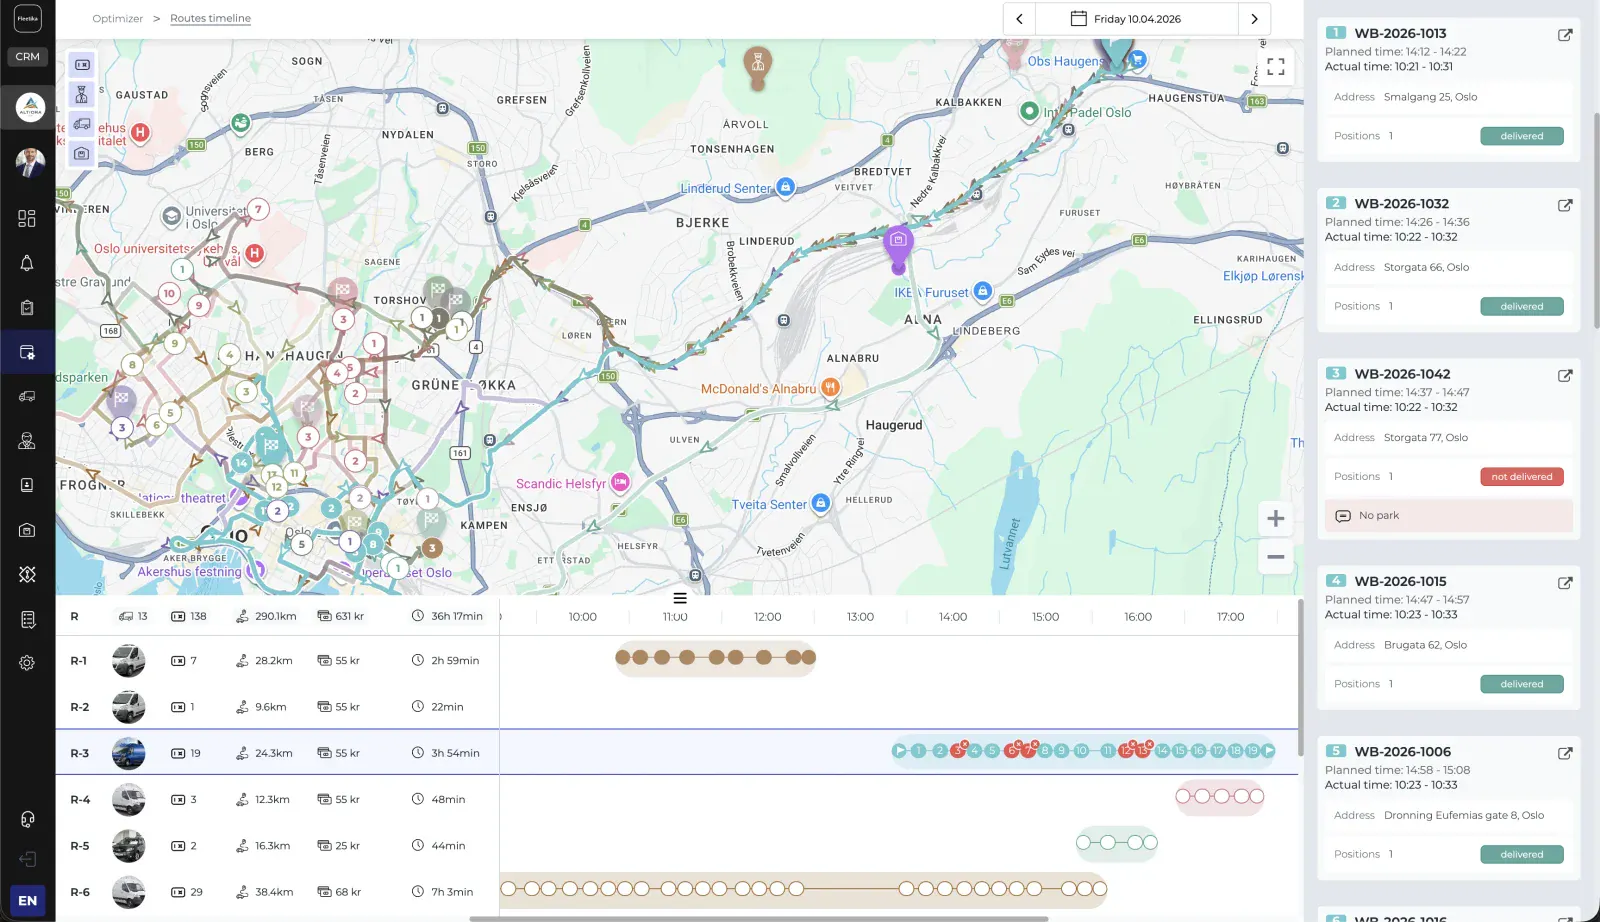Open order WB-2026-1013 in new window

(x=1565, y=35)
